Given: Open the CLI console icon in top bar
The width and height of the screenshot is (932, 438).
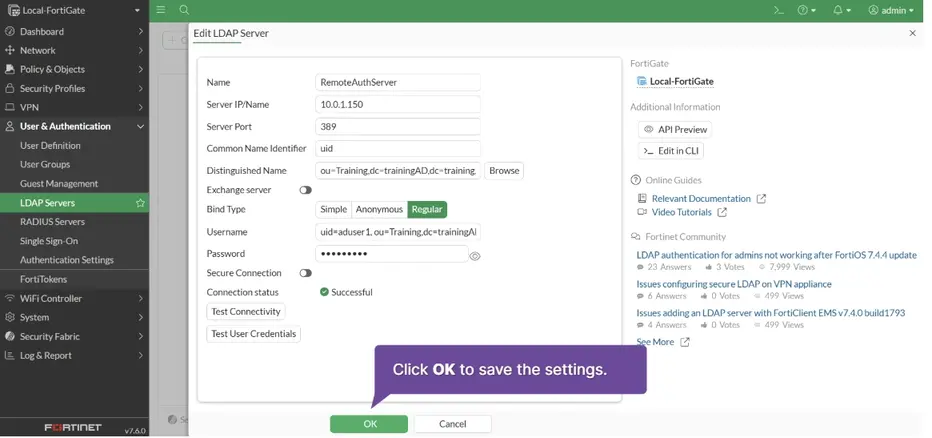Looking at the screenshot, I should pos(779,10).
